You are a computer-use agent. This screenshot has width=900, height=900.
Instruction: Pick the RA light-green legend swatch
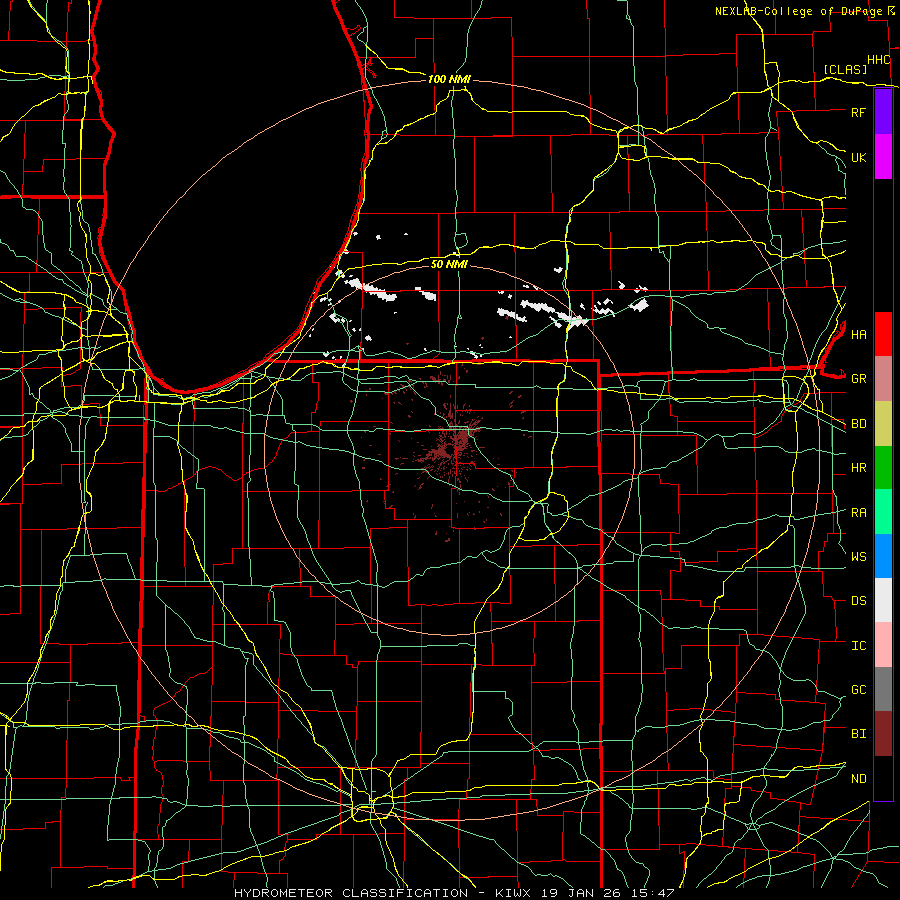click(x=883, y=512)
